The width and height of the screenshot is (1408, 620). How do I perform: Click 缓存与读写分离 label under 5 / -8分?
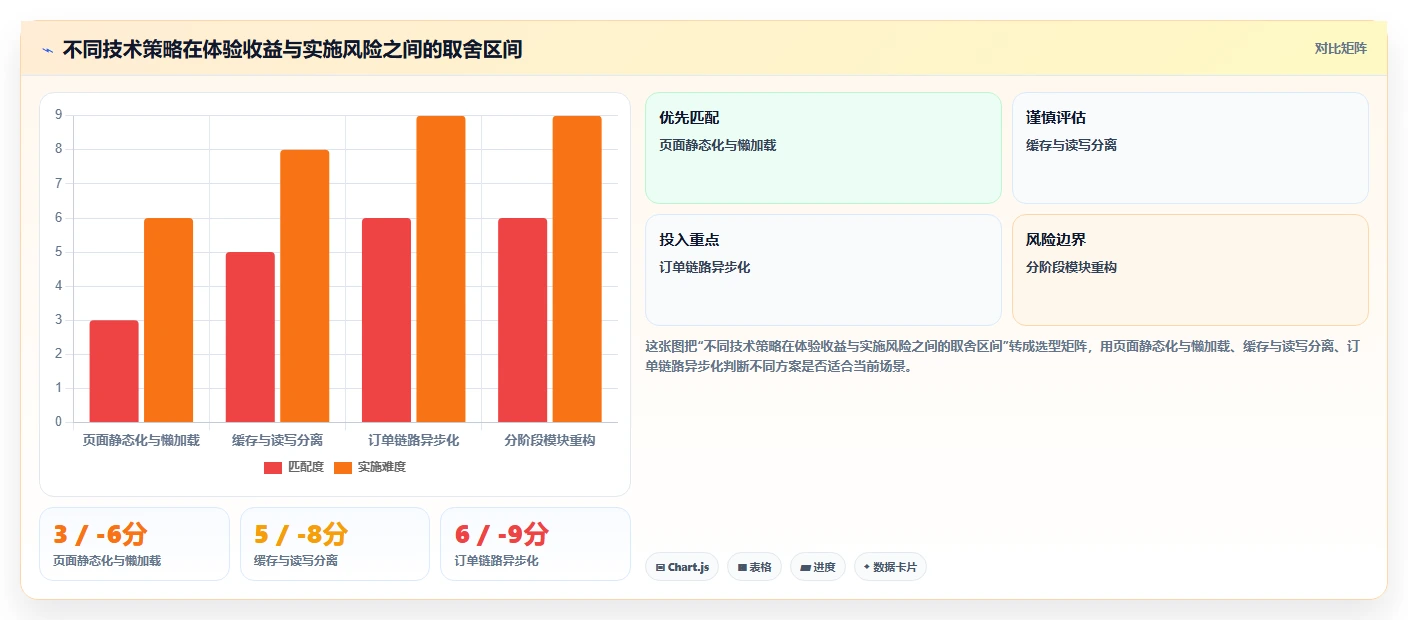tap(296, 561)
